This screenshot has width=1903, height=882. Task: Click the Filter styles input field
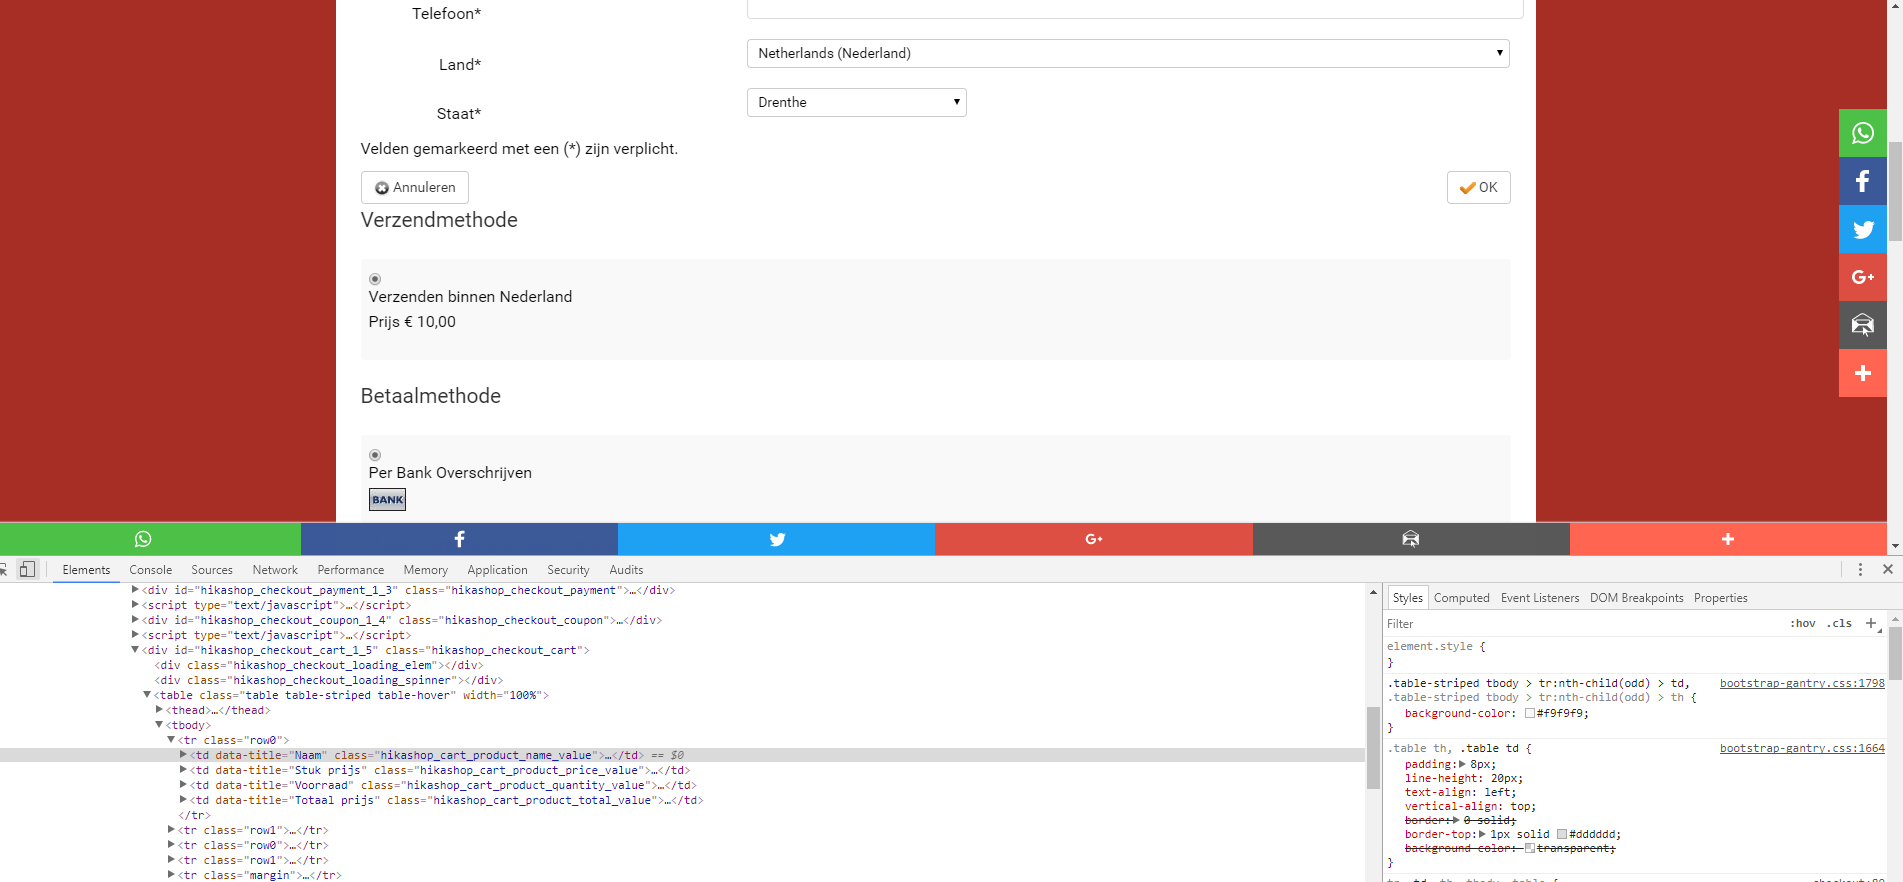1580,623
